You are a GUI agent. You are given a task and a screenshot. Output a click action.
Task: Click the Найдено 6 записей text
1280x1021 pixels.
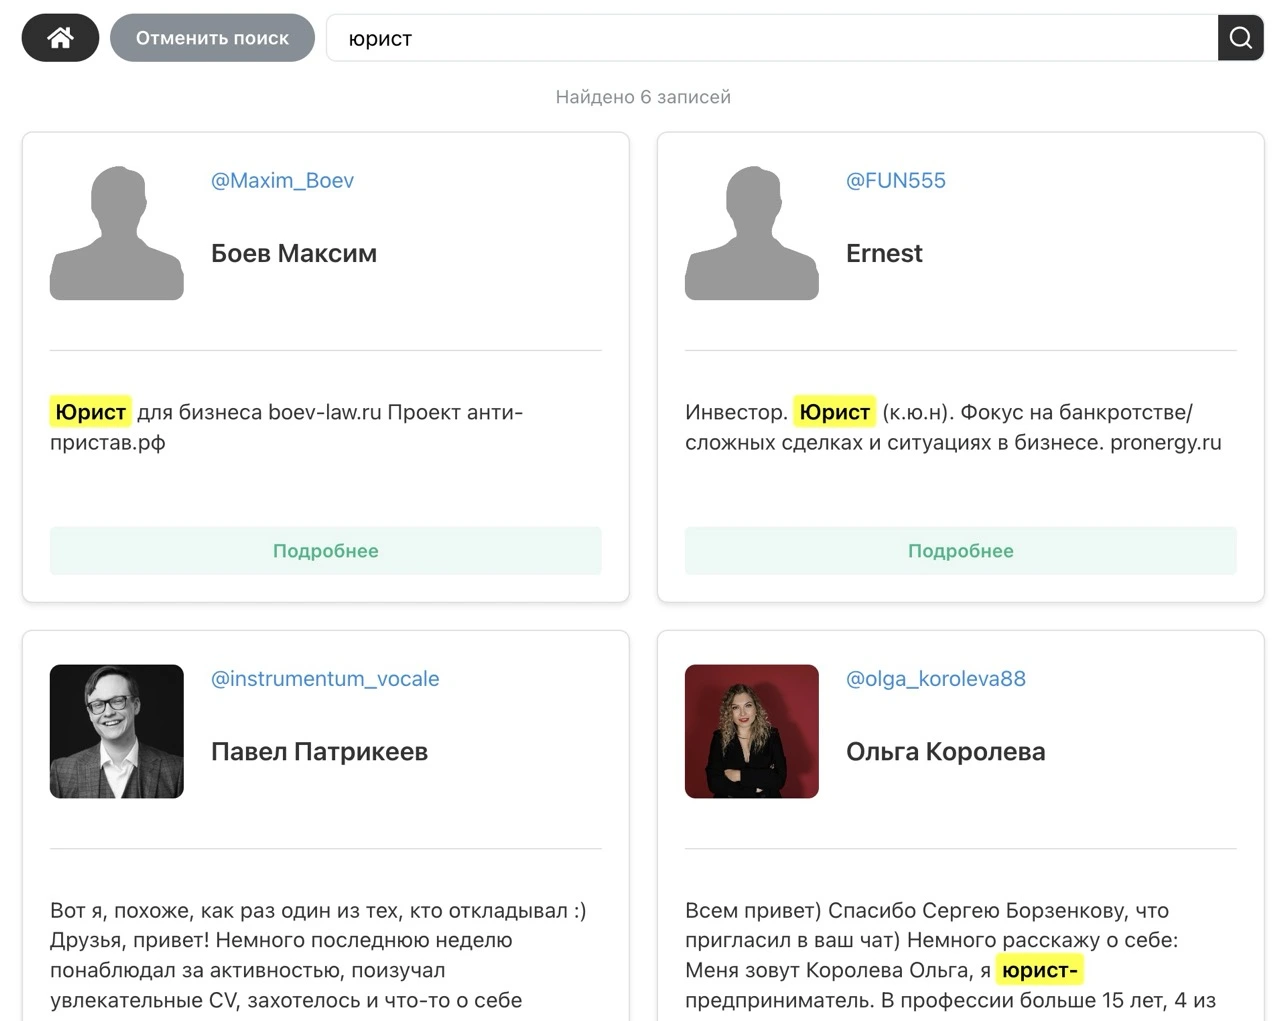643,97
